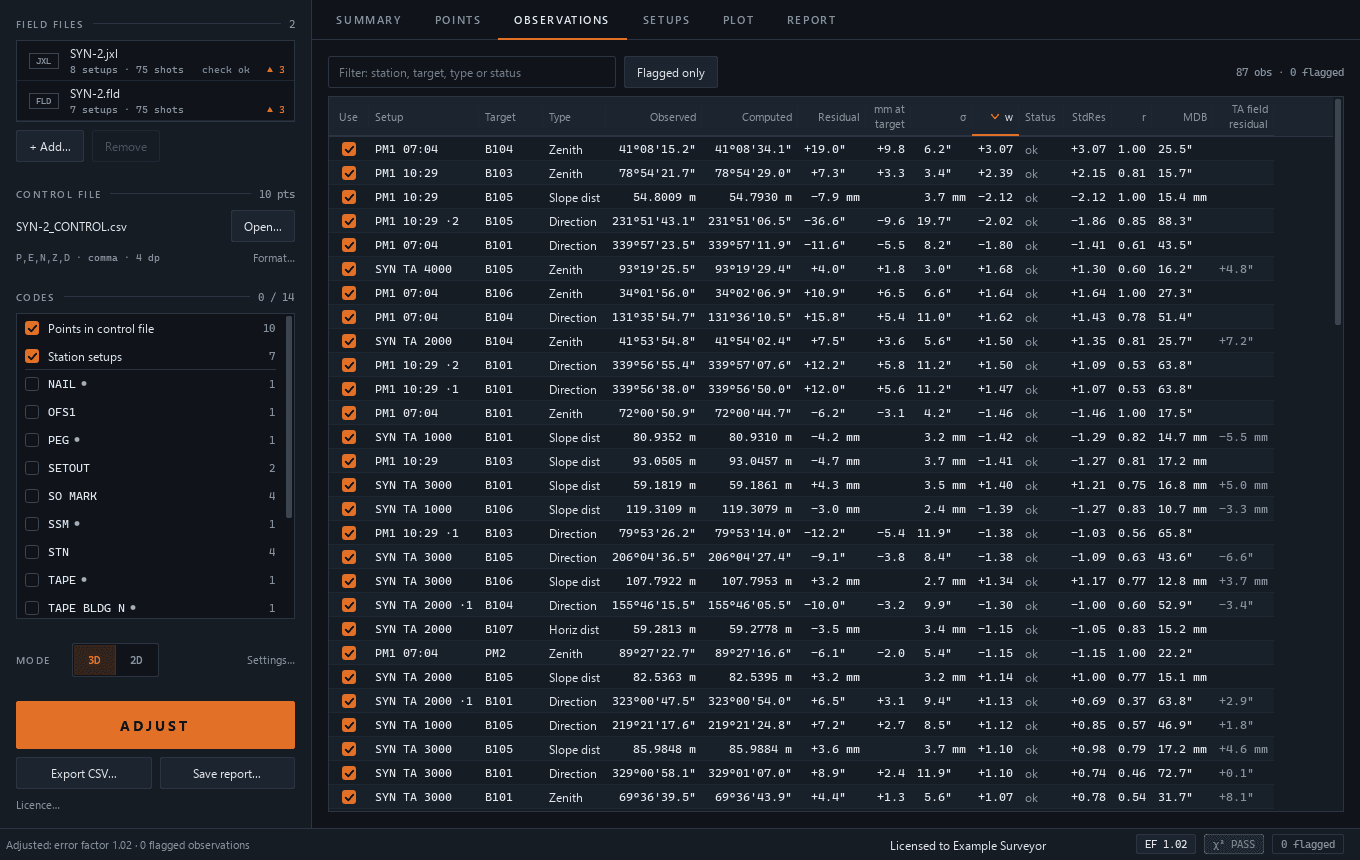Open mode Settings... link
The height and width of the screenshot is (860, 1360).
pyautogui.click(x=271, y=660)
